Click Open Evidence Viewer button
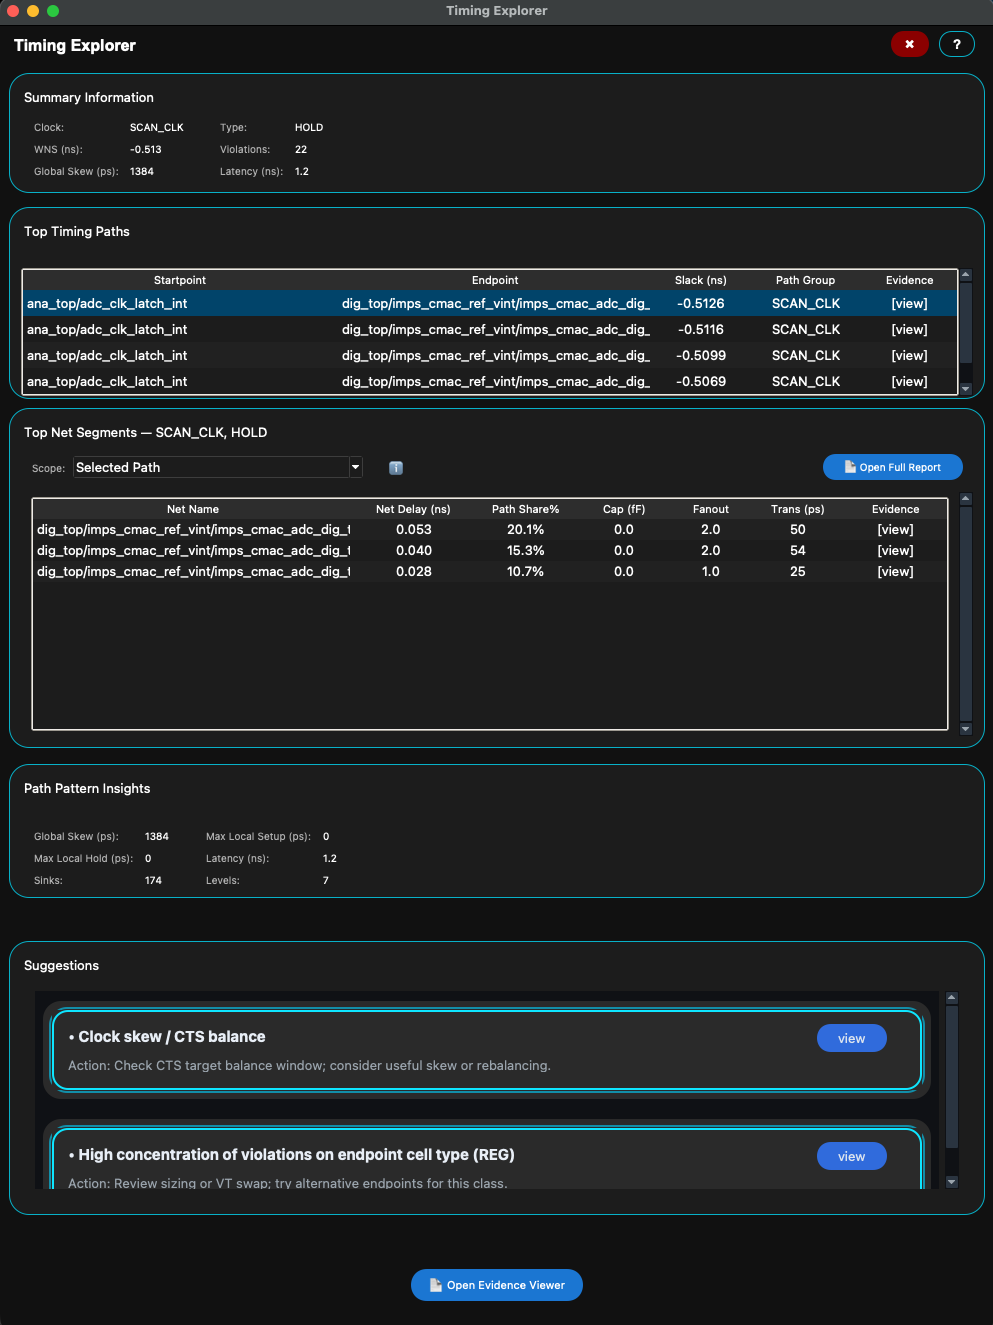The width and height of the screenshot is (993, 1325). (x=496, y=1285)
